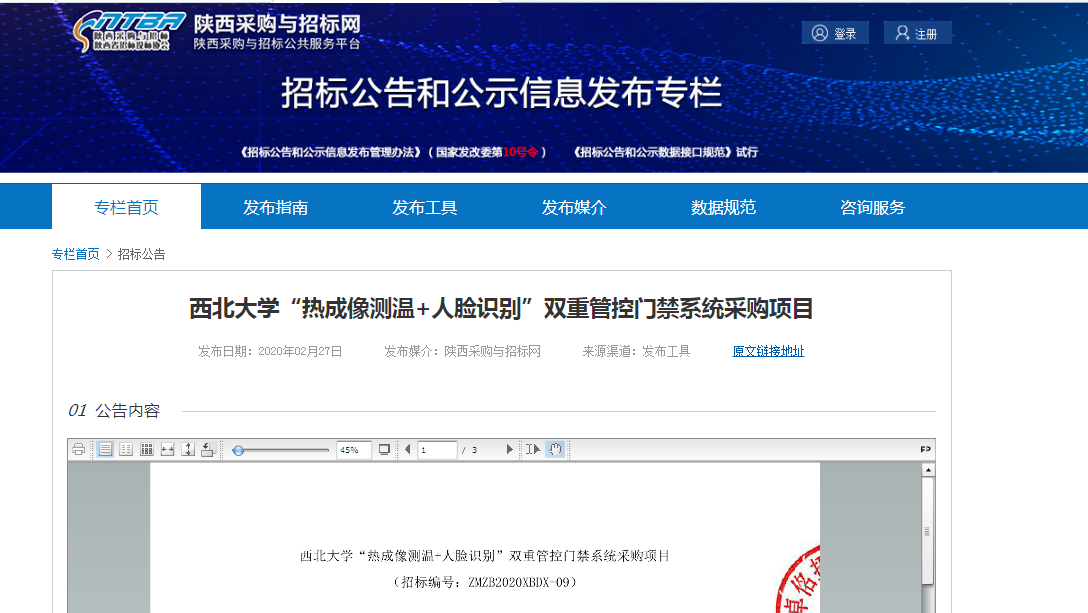Switch to two-column page layout icon
The height and width of the screenshot is (613, 1088).
pyautogui.click(x=126, y=450)
